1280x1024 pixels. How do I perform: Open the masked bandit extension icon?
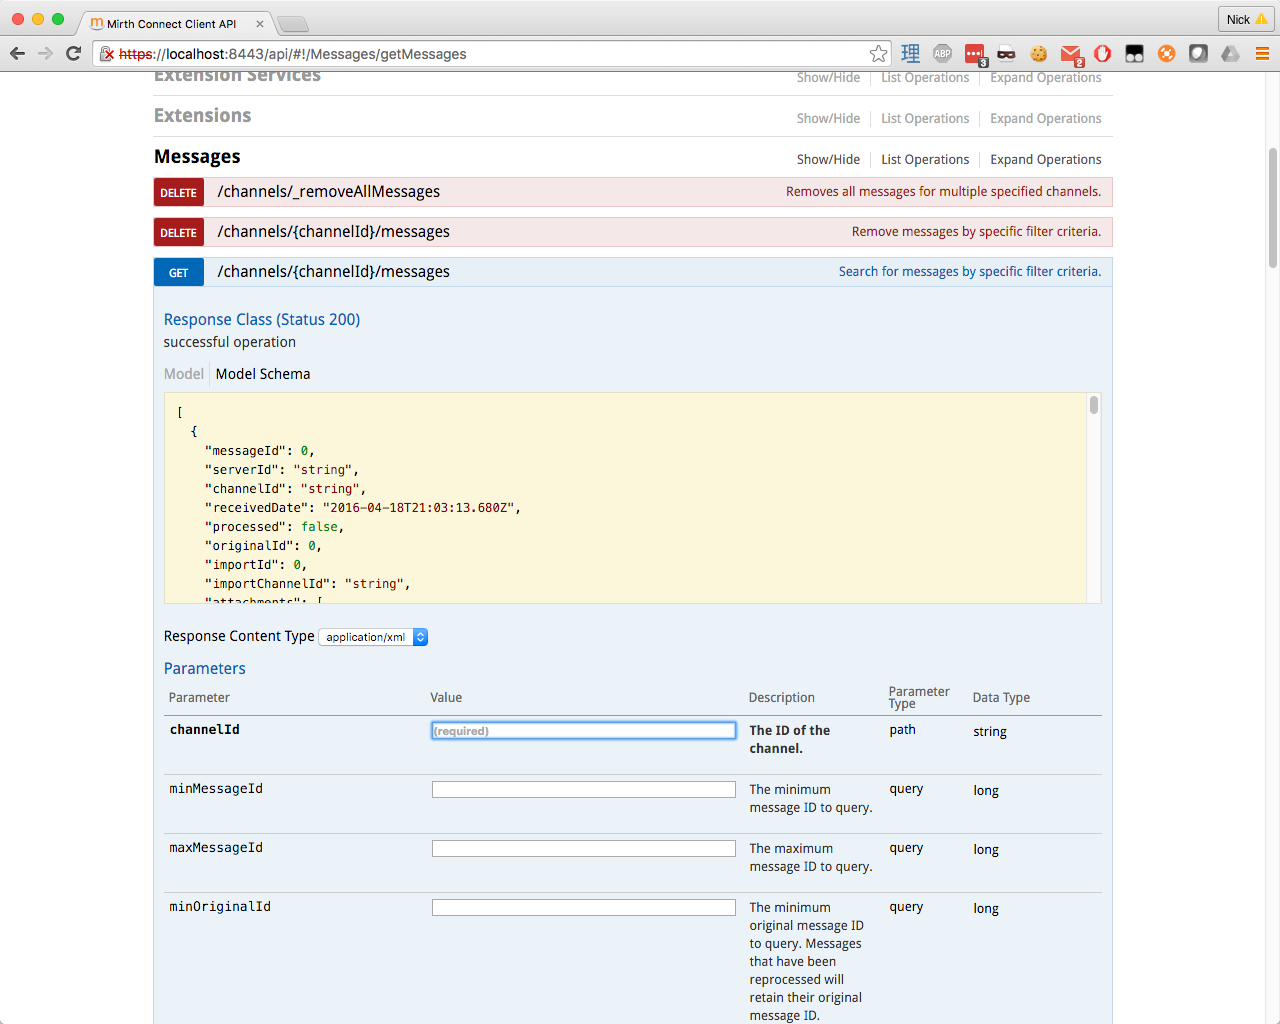pyautogui.click(x=1006, y=54)
